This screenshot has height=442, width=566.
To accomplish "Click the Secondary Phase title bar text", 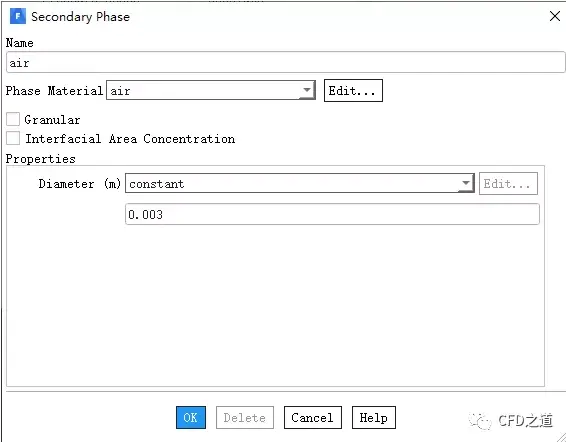I will click(80, 17).
